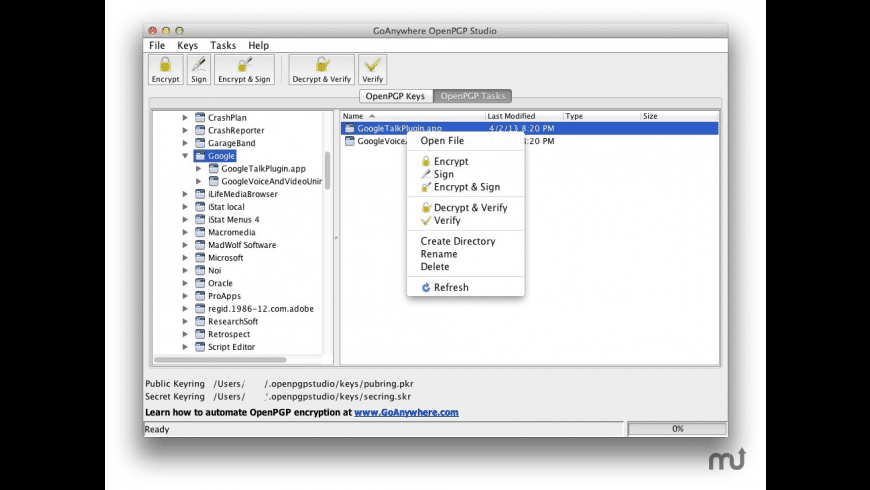Expand the CrashReporter folder
This screenshot has height=490, width=870.
coord(185,130)
